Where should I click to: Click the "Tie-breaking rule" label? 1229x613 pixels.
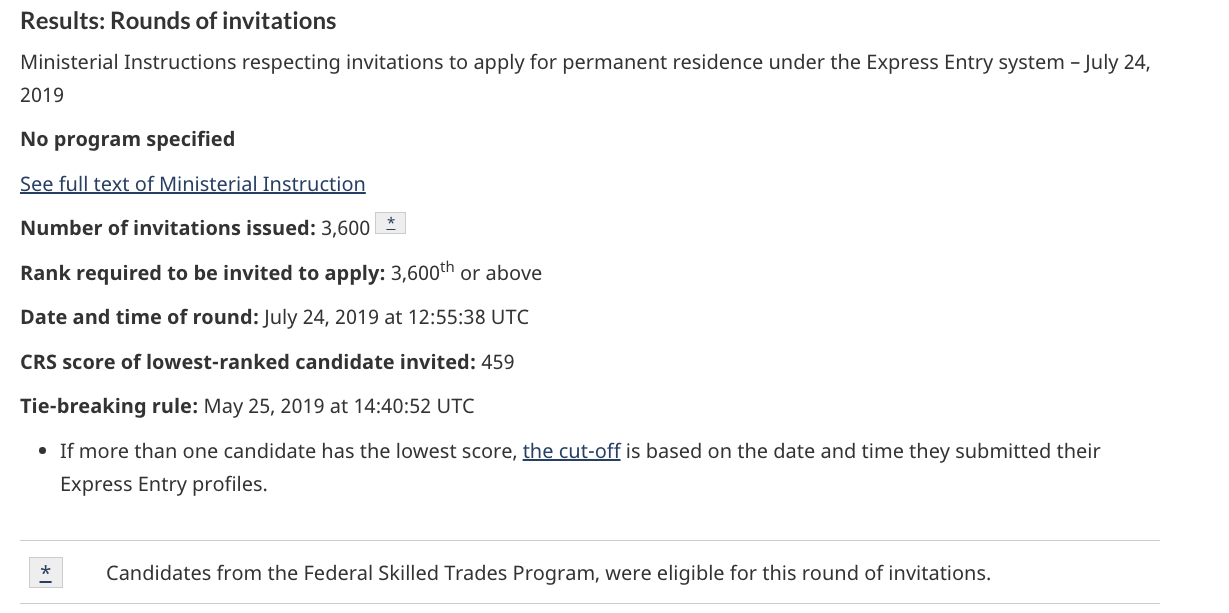108,406
